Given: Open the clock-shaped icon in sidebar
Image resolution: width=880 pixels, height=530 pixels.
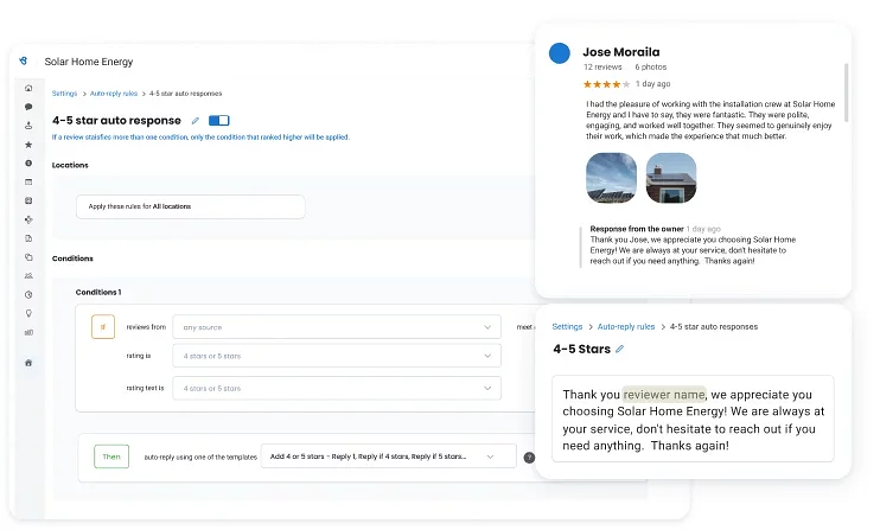Looking at the screenshot, I should click(29, 295).
